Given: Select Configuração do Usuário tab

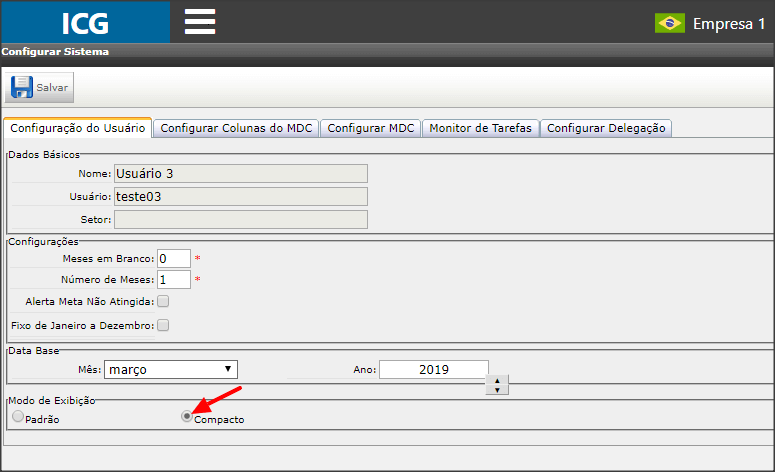Looking at the screenshot, I should click(78, 128).
